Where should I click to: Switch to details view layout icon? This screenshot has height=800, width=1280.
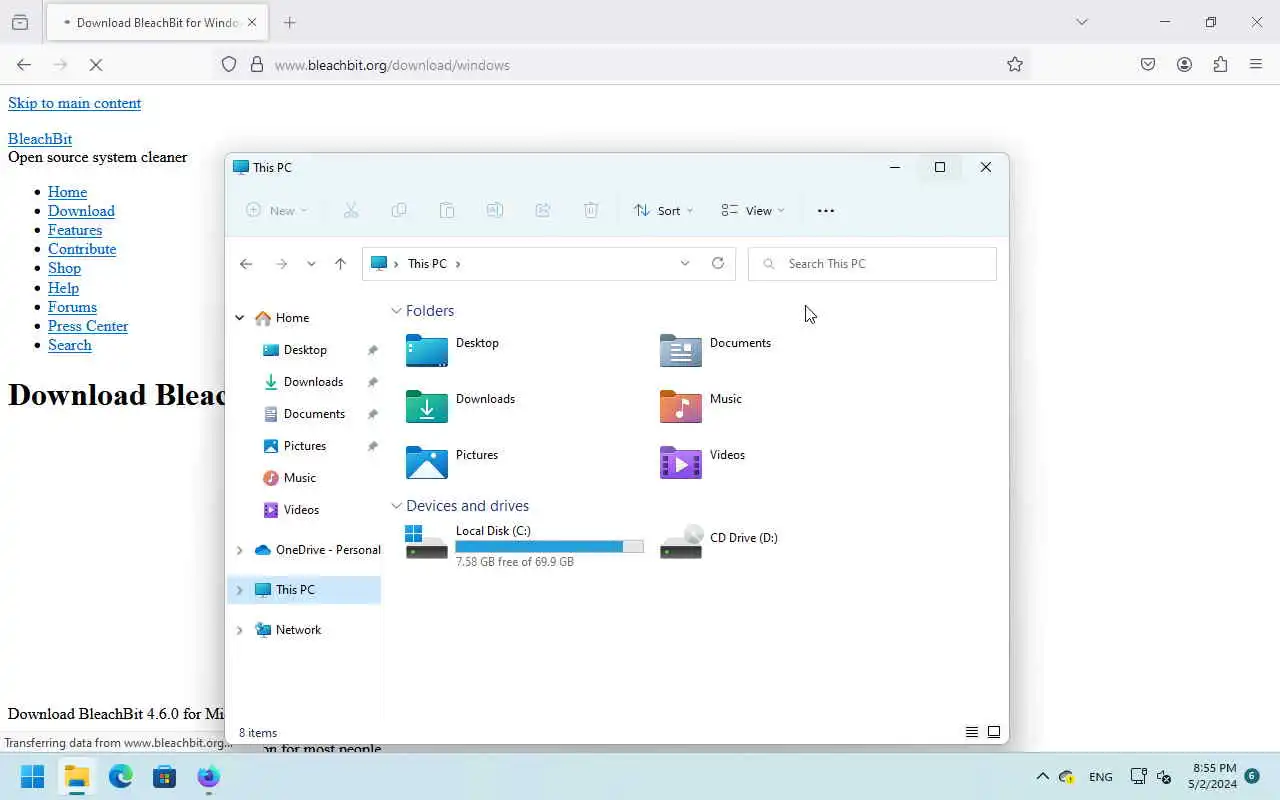click(x=972, y=732)
